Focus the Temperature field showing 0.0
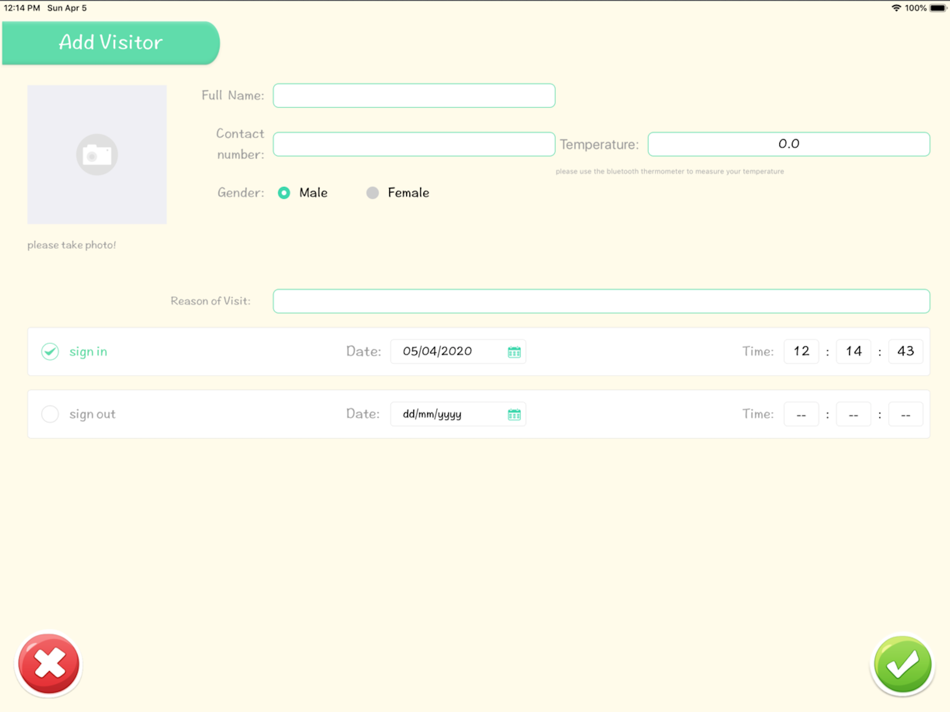Image resolution: width=950 pixels, height=712 pixels. (x=789, y=144)
